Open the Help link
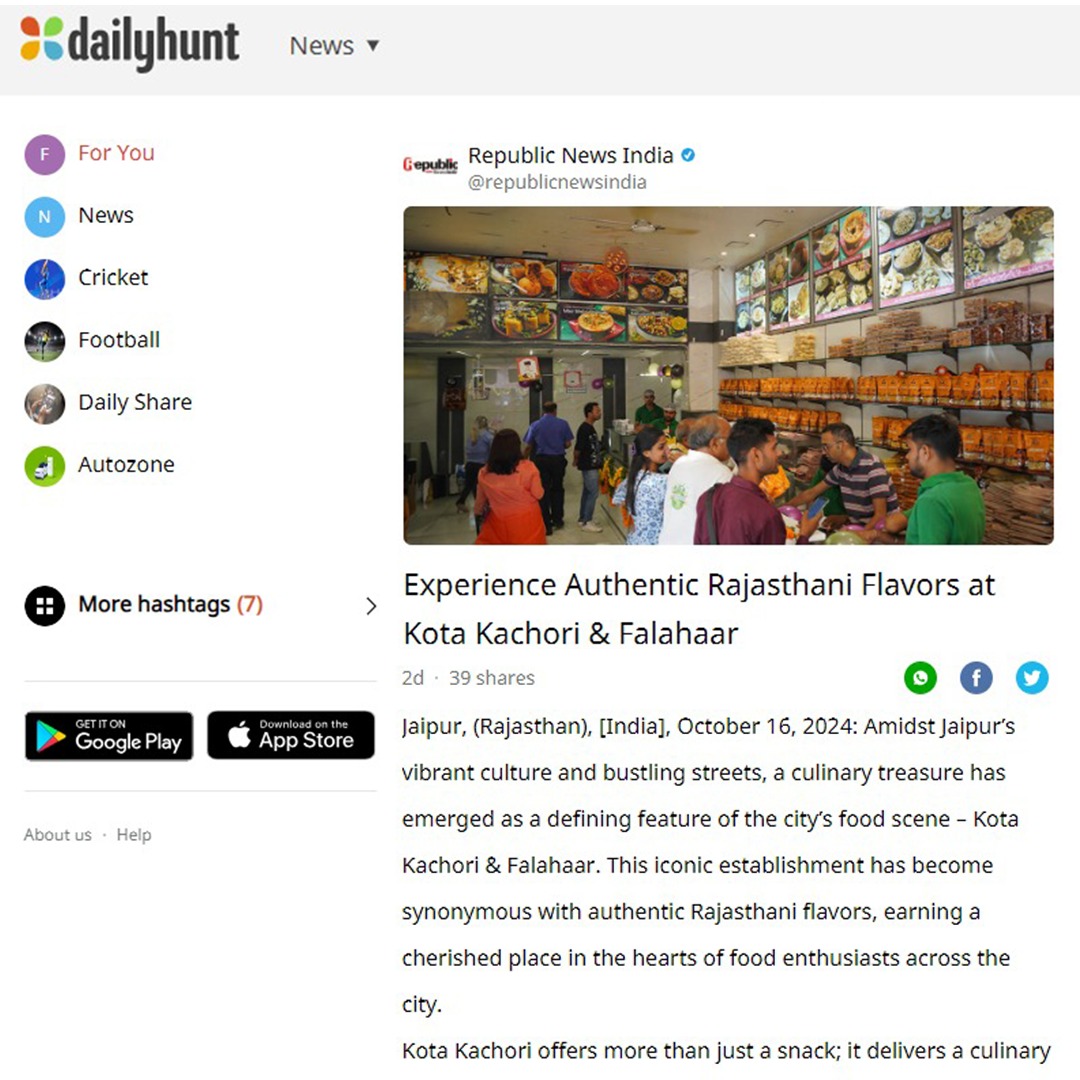1080x1080 pixels. [x=134, y=835]
